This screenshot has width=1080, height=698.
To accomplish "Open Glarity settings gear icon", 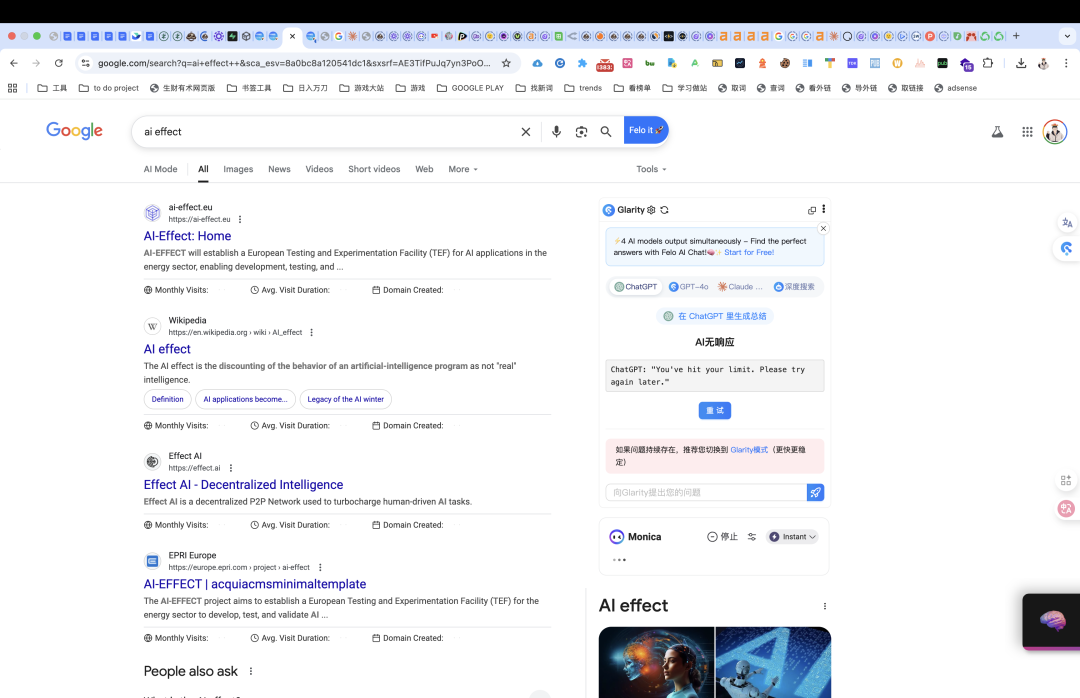I will (x=651, y=209).
